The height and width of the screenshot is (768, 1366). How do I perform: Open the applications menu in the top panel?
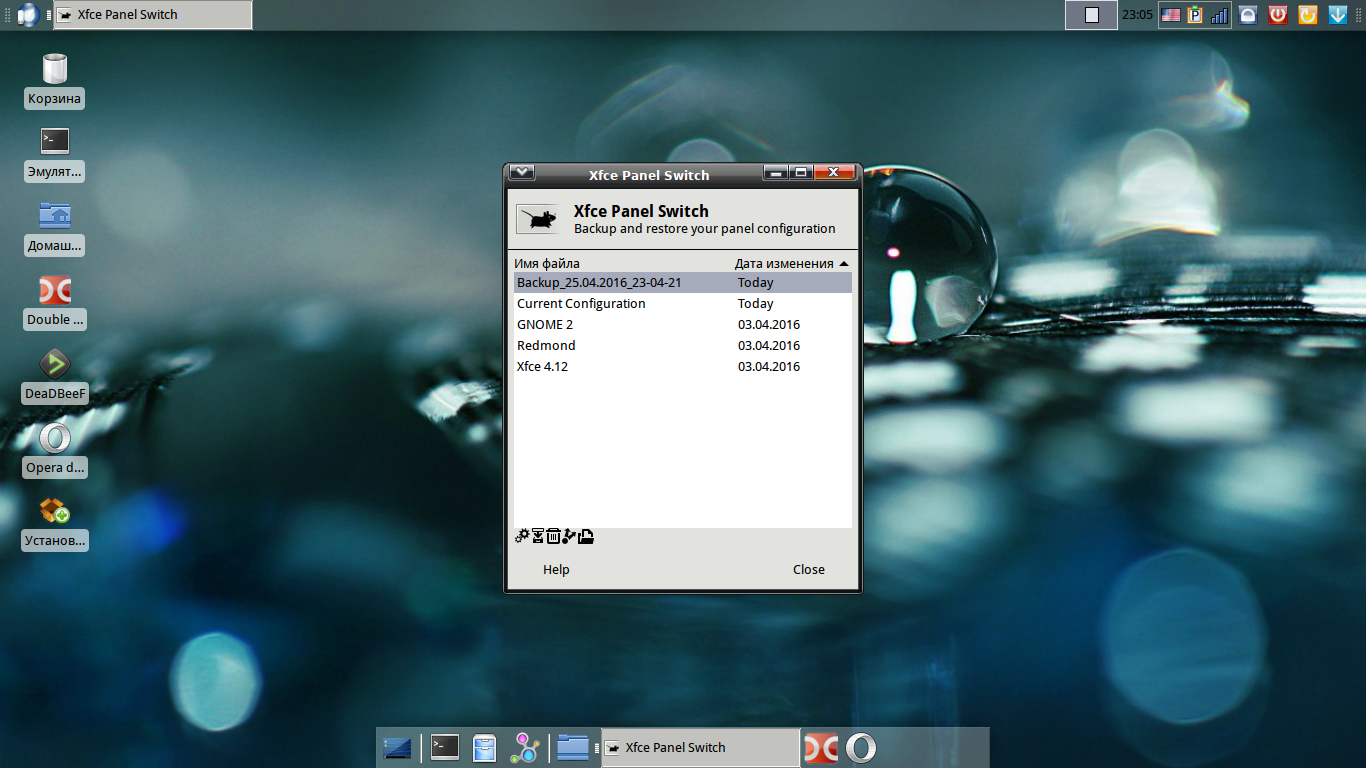(28, 15)
